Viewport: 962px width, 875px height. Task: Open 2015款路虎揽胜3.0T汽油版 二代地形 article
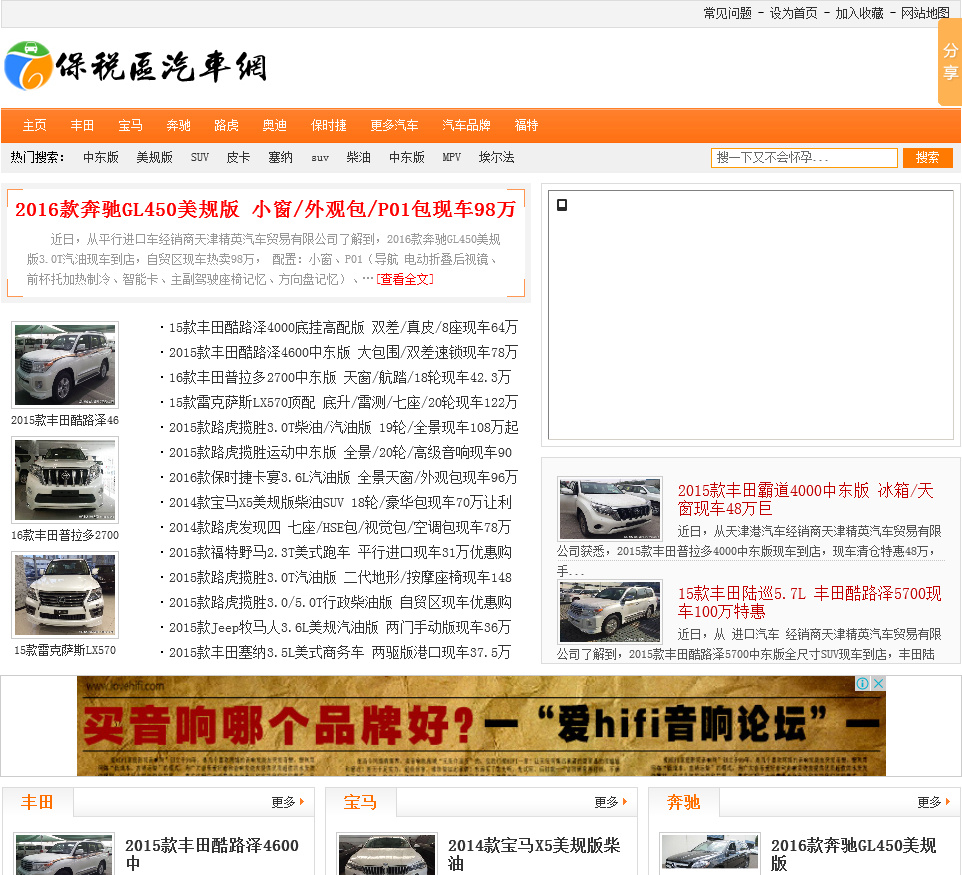pyautogui.click(x=340, y=577)
